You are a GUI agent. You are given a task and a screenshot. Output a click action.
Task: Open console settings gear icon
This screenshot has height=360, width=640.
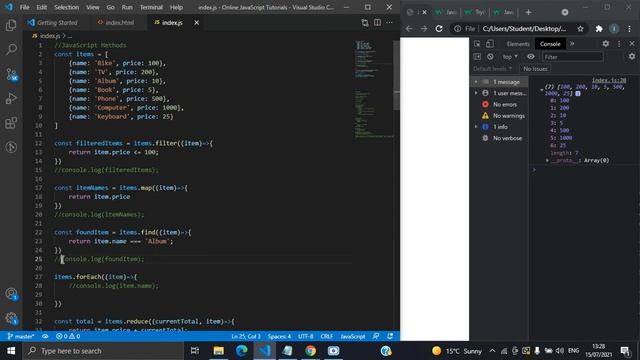point(632,57)
